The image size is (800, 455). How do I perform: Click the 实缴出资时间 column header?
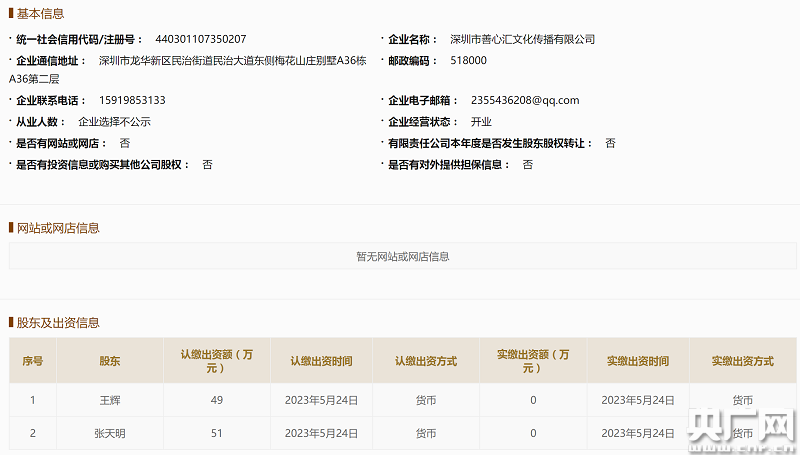638,361
